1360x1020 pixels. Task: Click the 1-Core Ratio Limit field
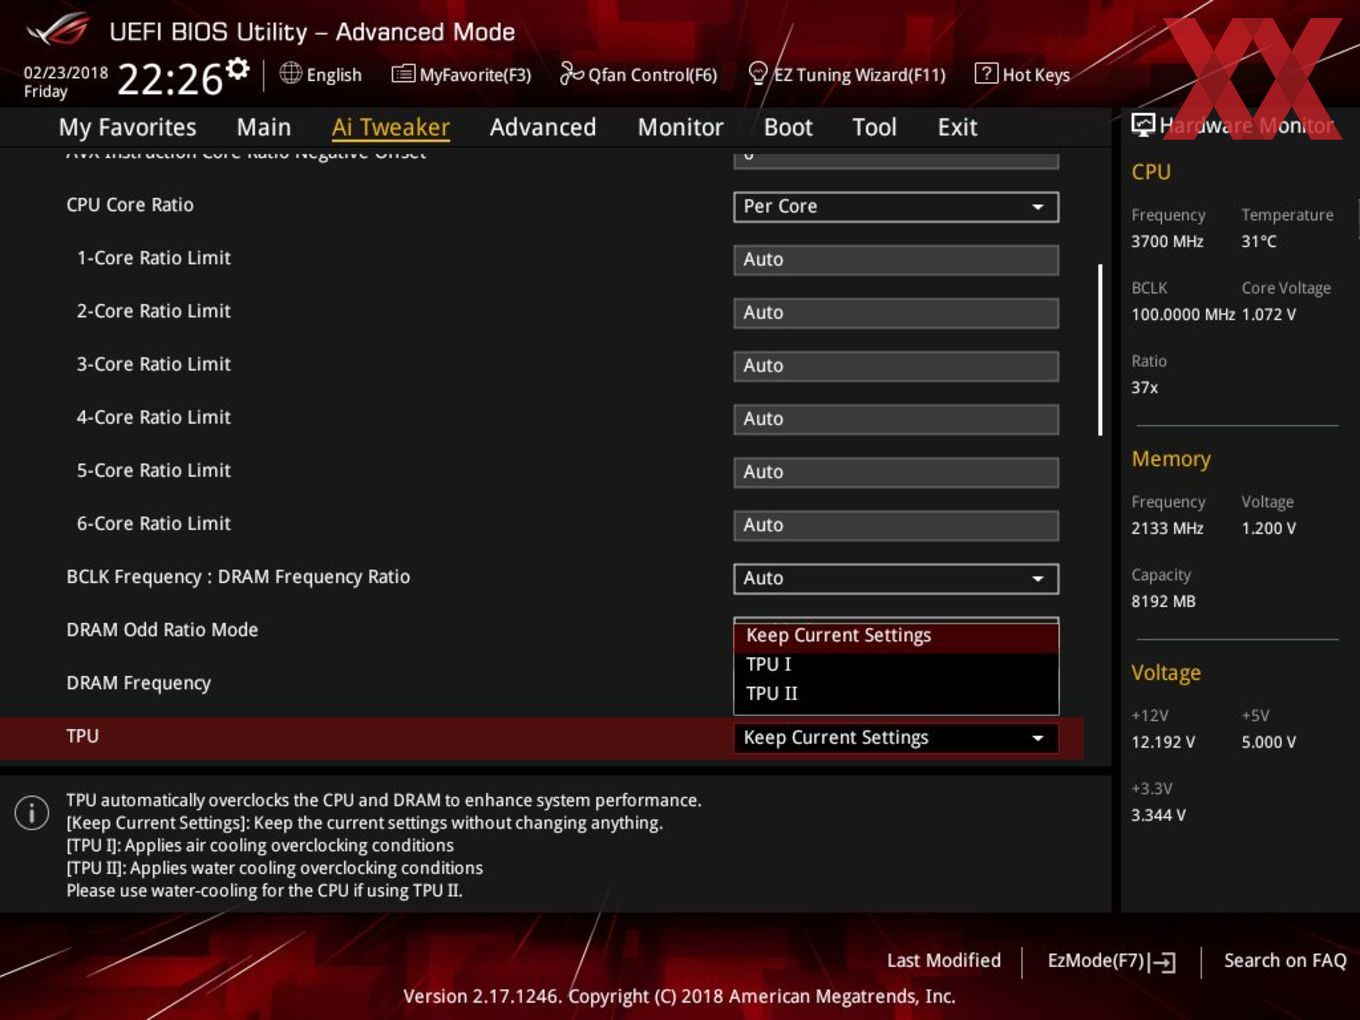[x=896, y=260]
